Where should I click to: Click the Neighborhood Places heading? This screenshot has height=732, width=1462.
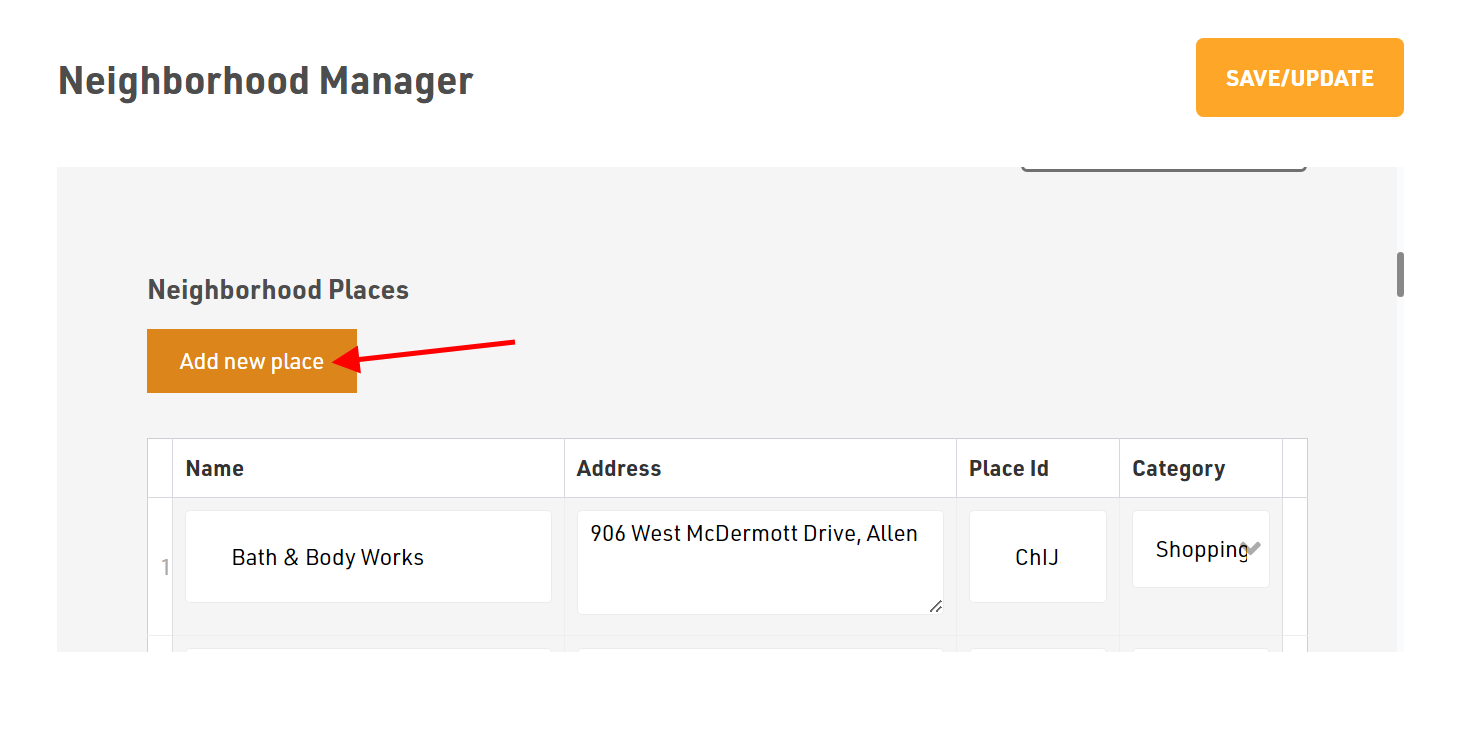(278, 290)
